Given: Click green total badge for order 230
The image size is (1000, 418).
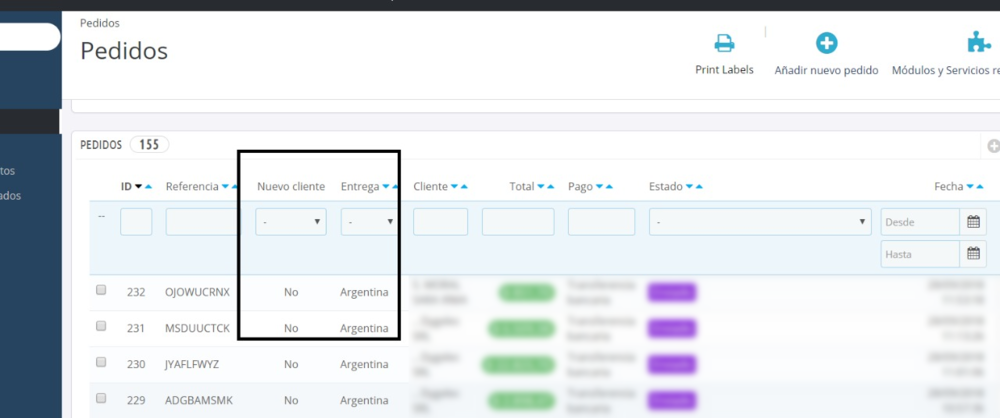Looking at the screenshot, I should pos(518,364).
